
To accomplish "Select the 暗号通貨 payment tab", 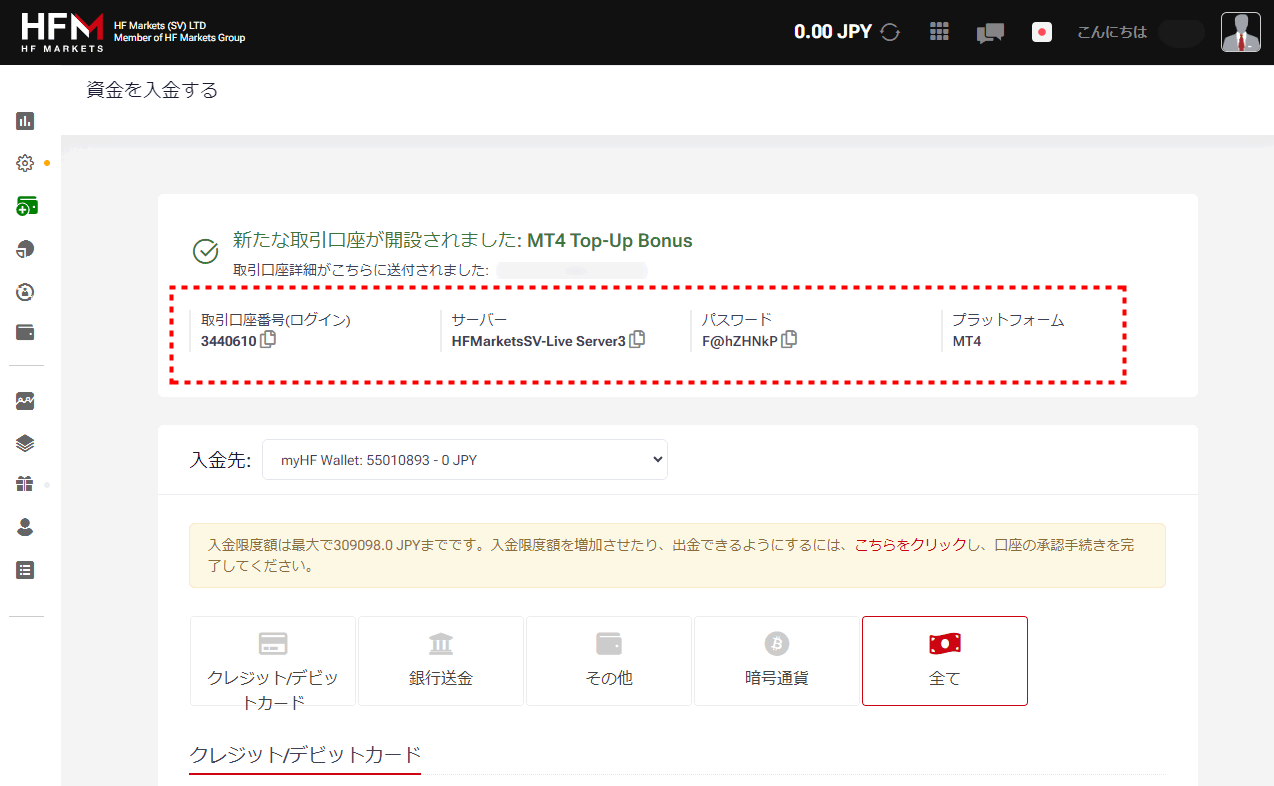I will tap(777, 661).
